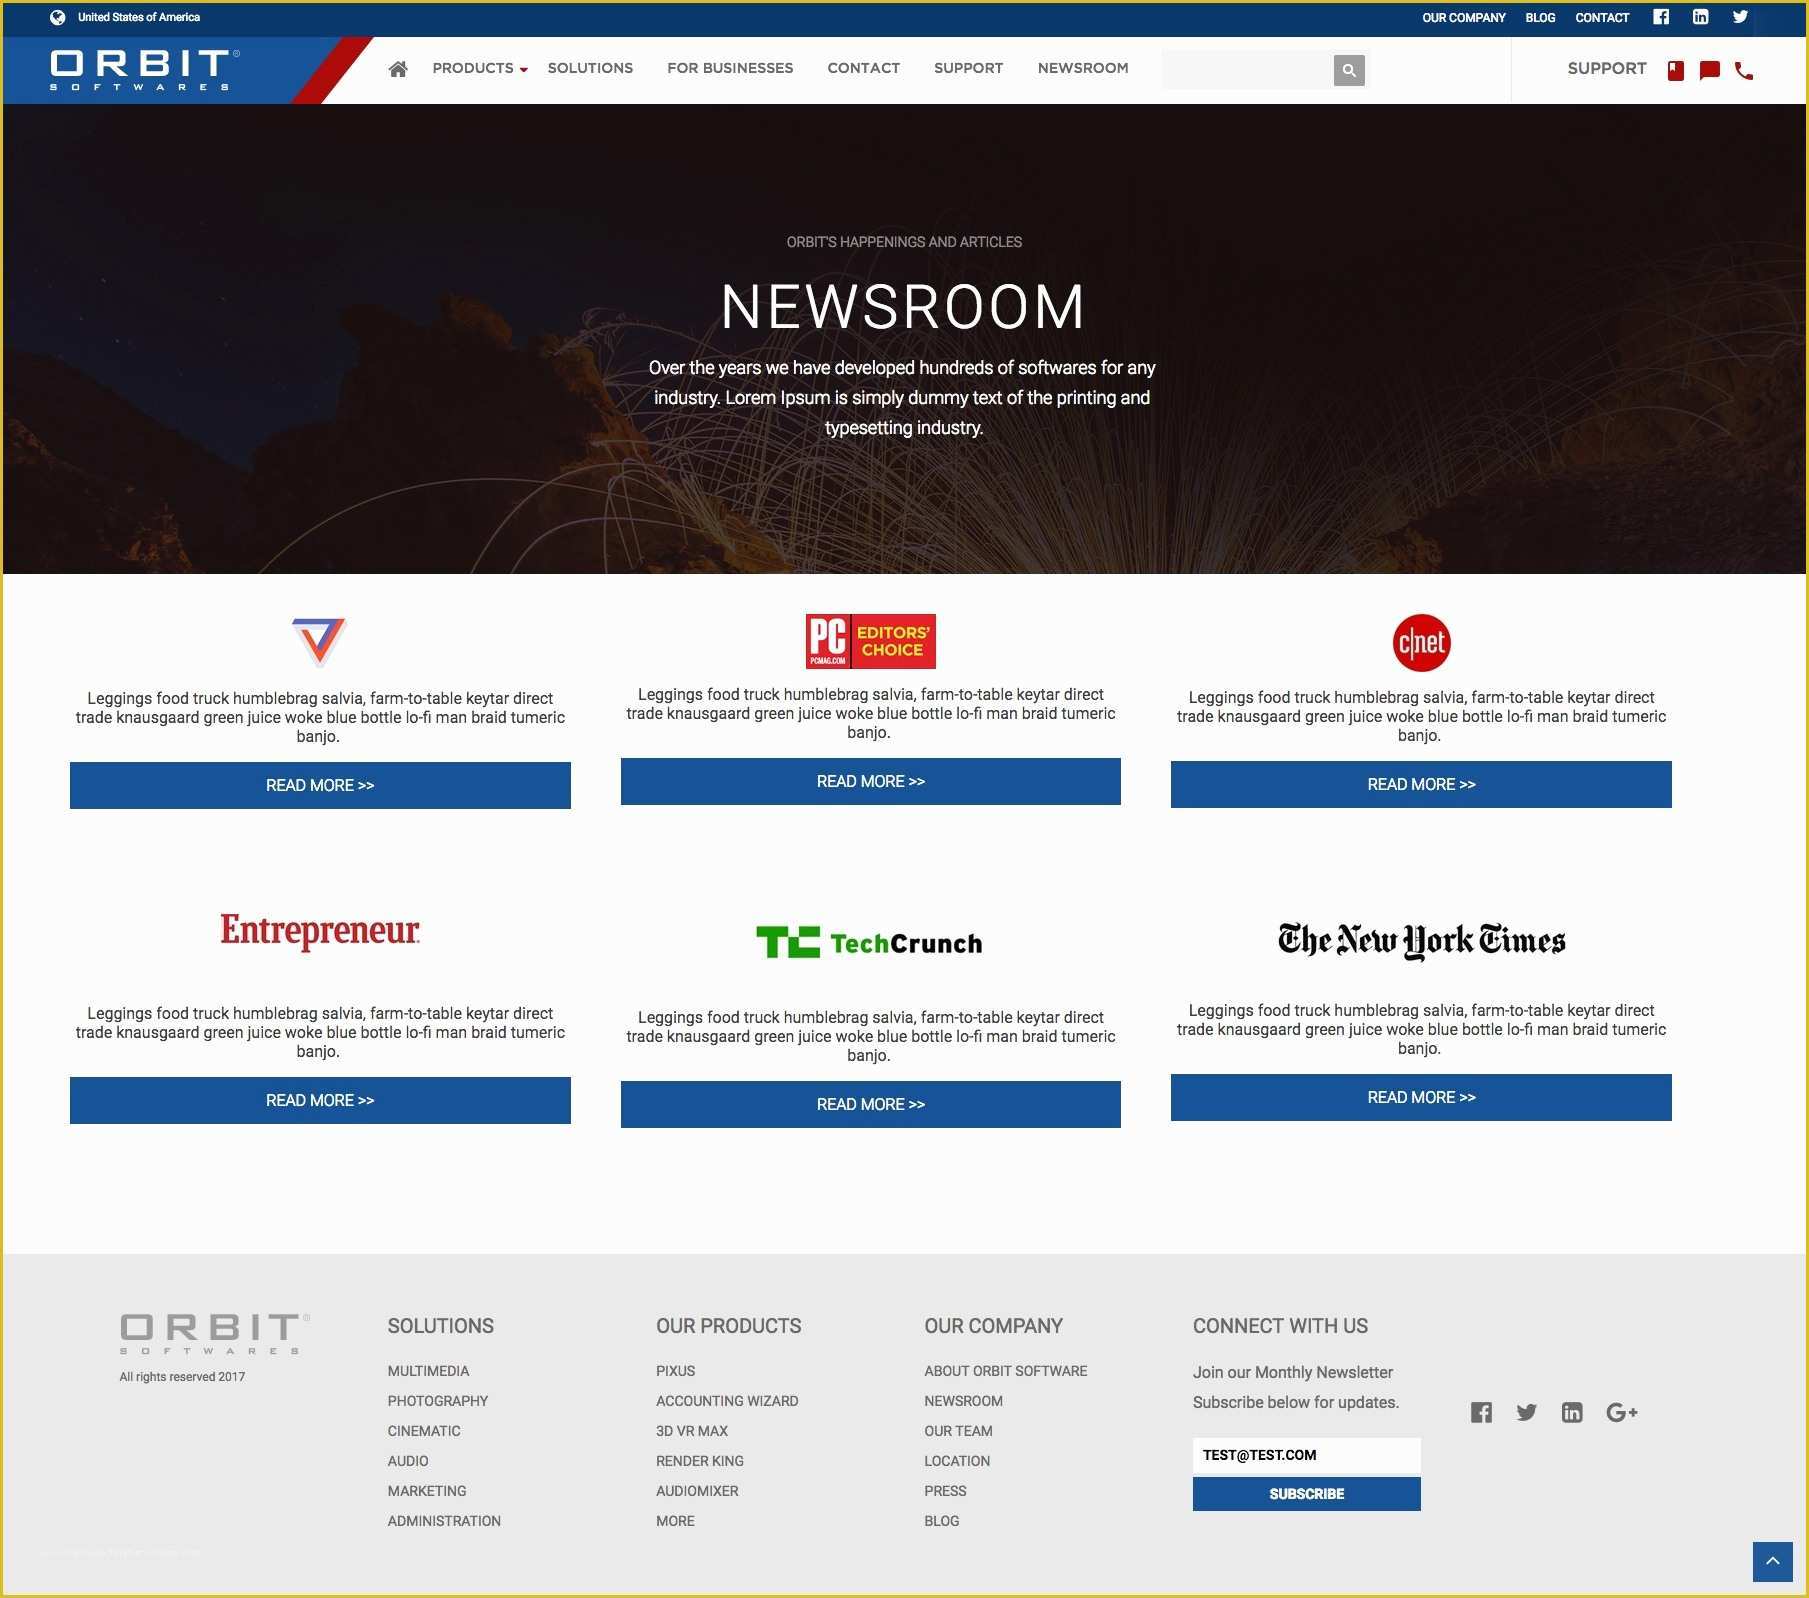The width and height of the screenshot is (1809, 1598).
Task: Click The New York Times logo
Action: click(x=1421, y=940)
